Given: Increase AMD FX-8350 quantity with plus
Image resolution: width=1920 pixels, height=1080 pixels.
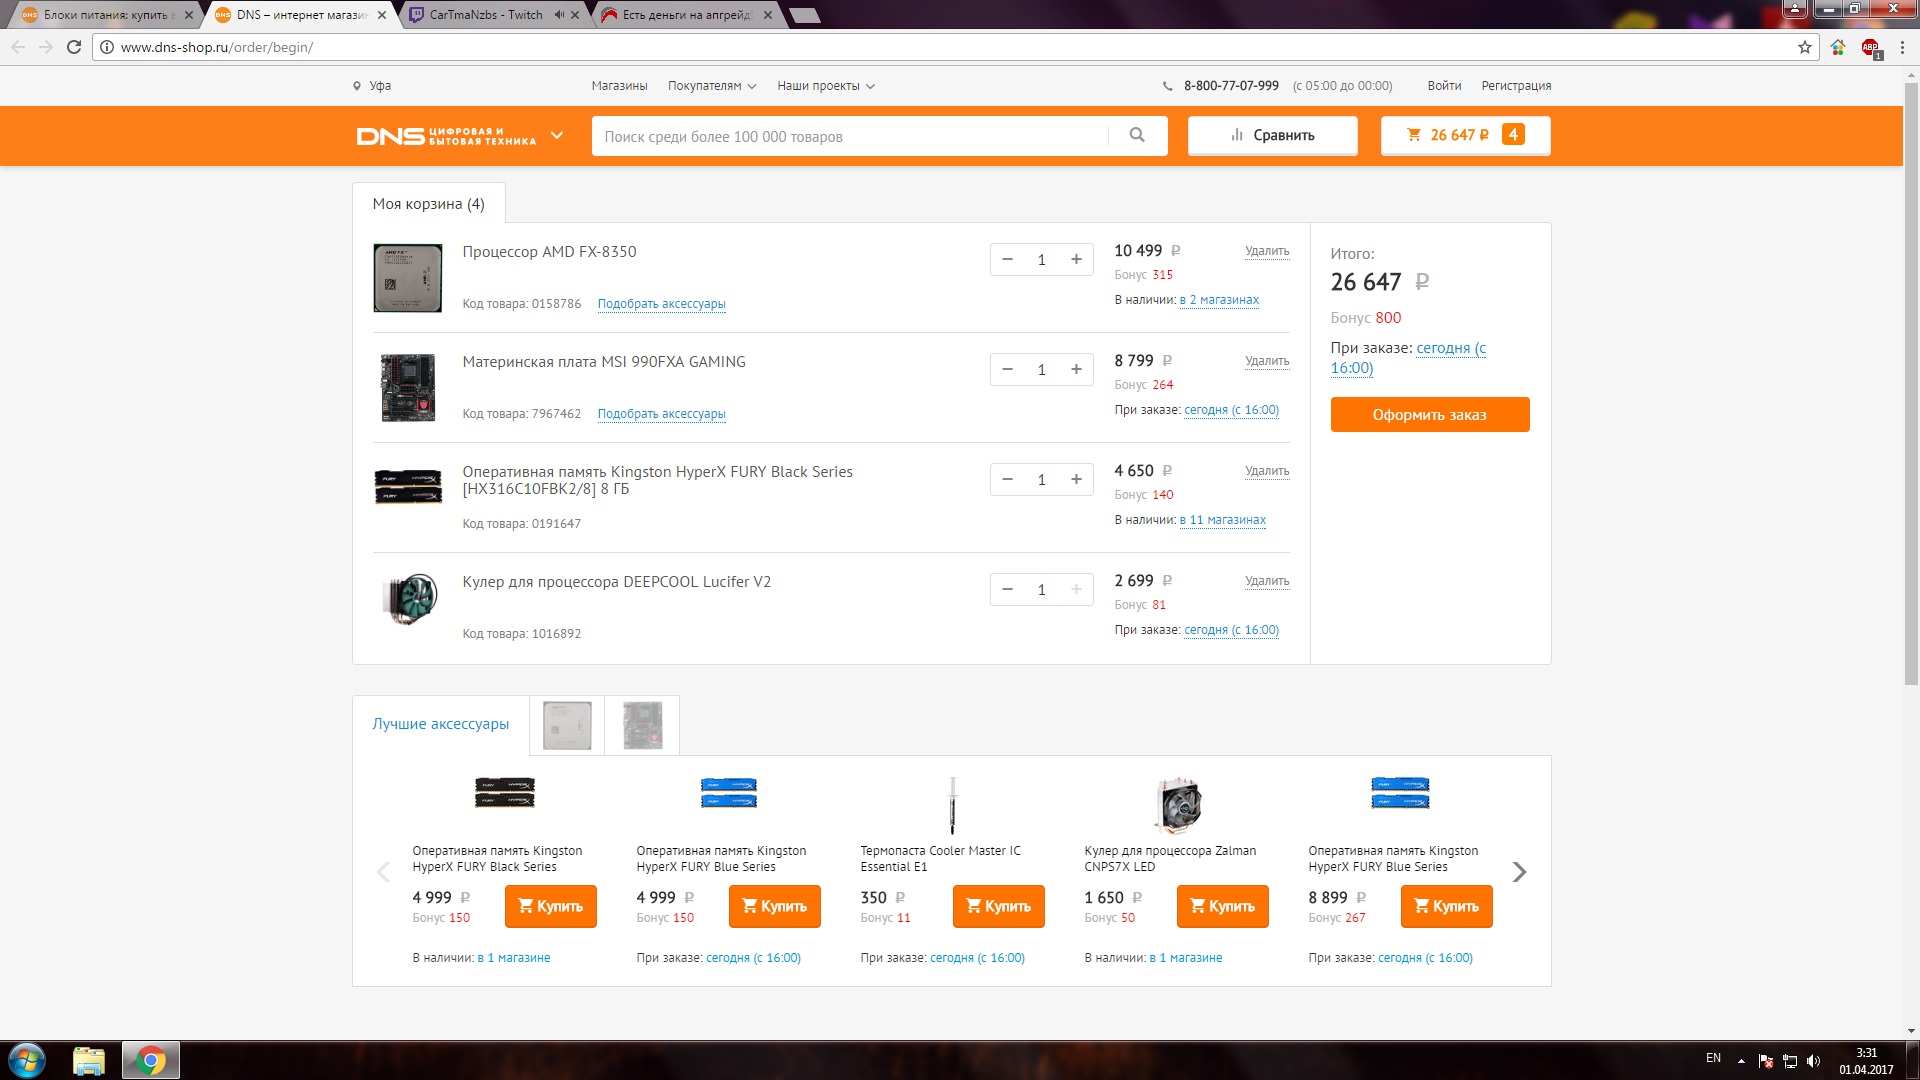Looking at the screenshot, I should (x=1076, y=259).
